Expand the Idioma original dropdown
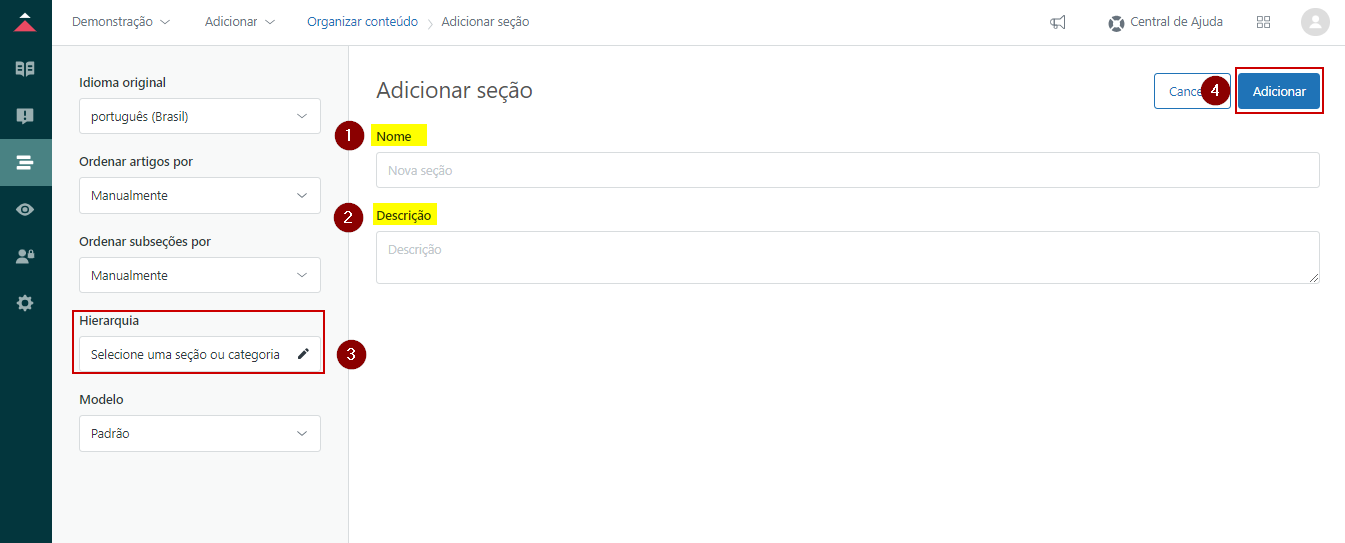This screenshot has height=543, width=1345. click(x=200, y=116)
